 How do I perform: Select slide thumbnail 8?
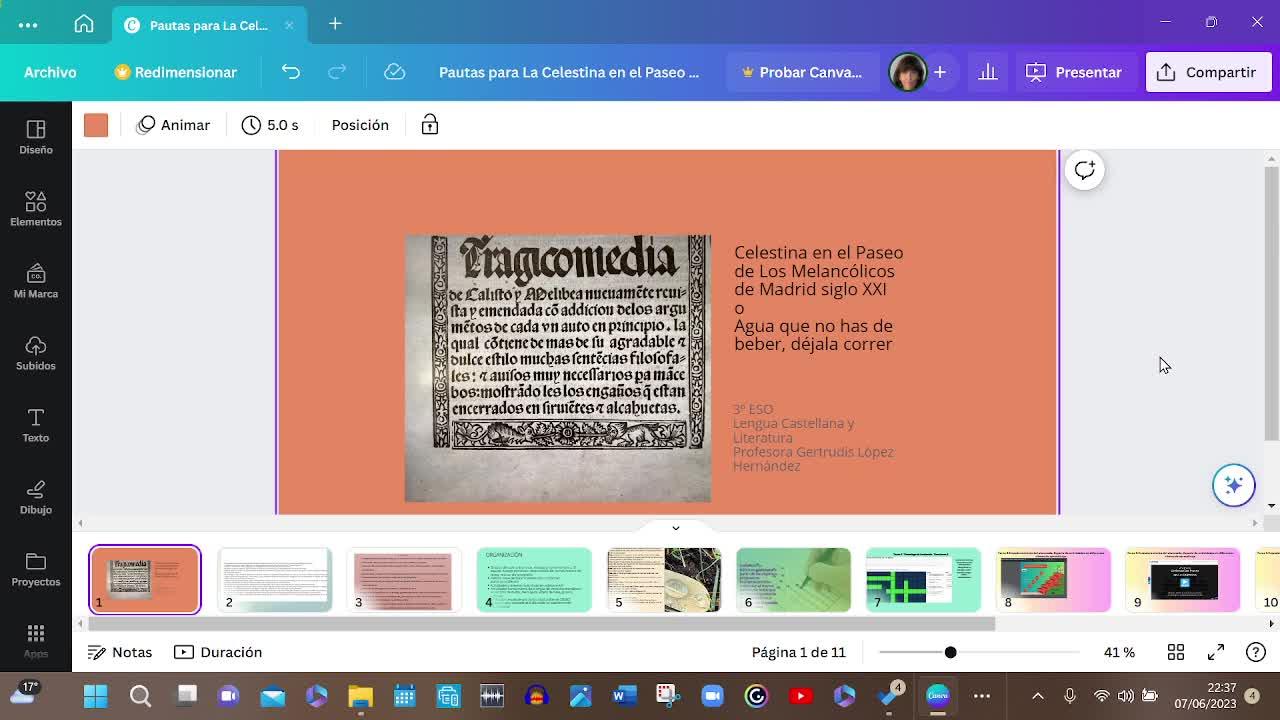pyautogui.click(x=1053, y=580)
